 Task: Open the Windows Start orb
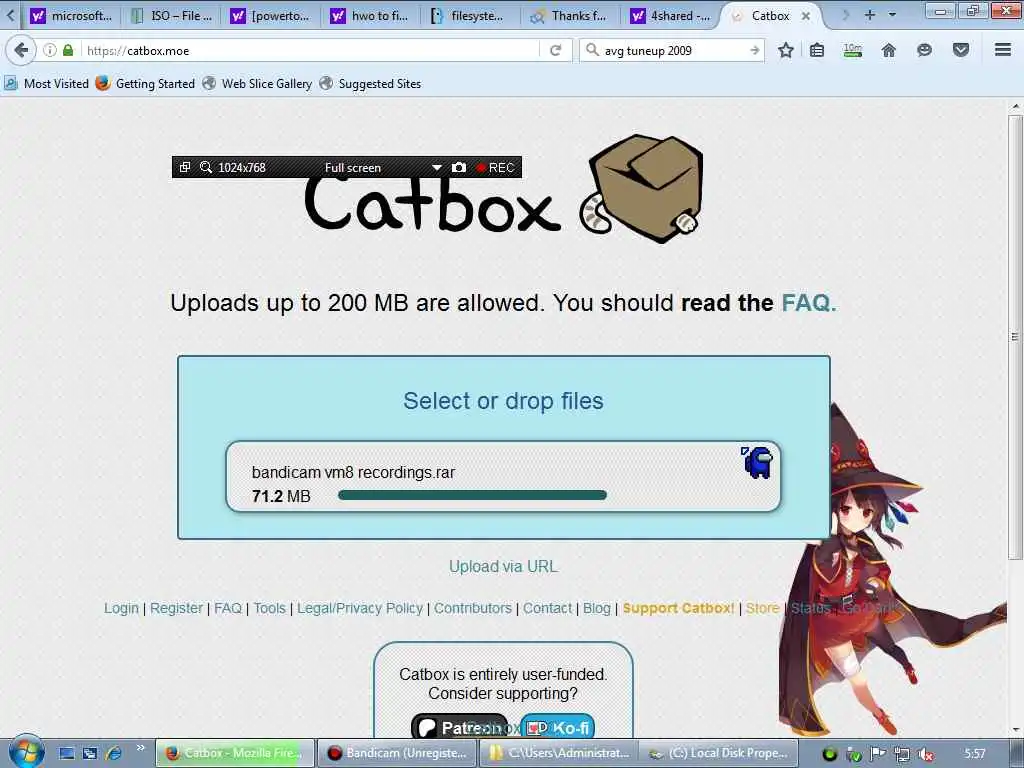(x=26, y=752)
